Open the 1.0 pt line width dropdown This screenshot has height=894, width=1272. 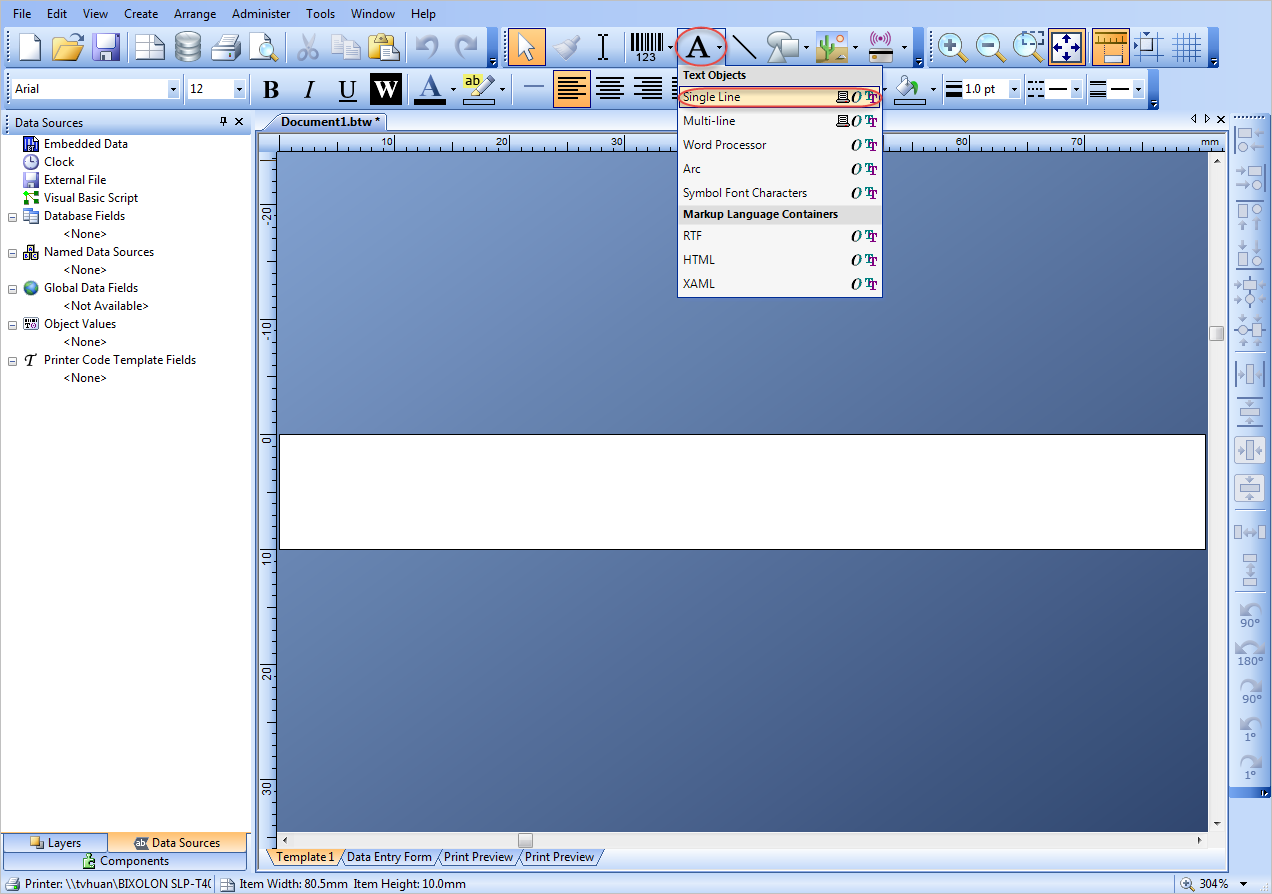pos(1014,89)
